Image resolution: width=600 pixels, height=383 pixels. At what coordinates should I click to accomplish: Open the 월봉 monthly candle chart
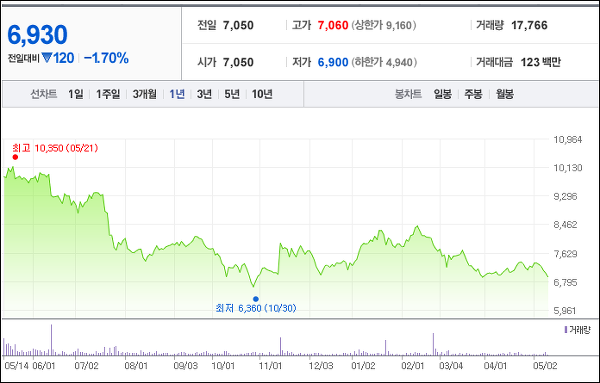[x=505, y=94]
